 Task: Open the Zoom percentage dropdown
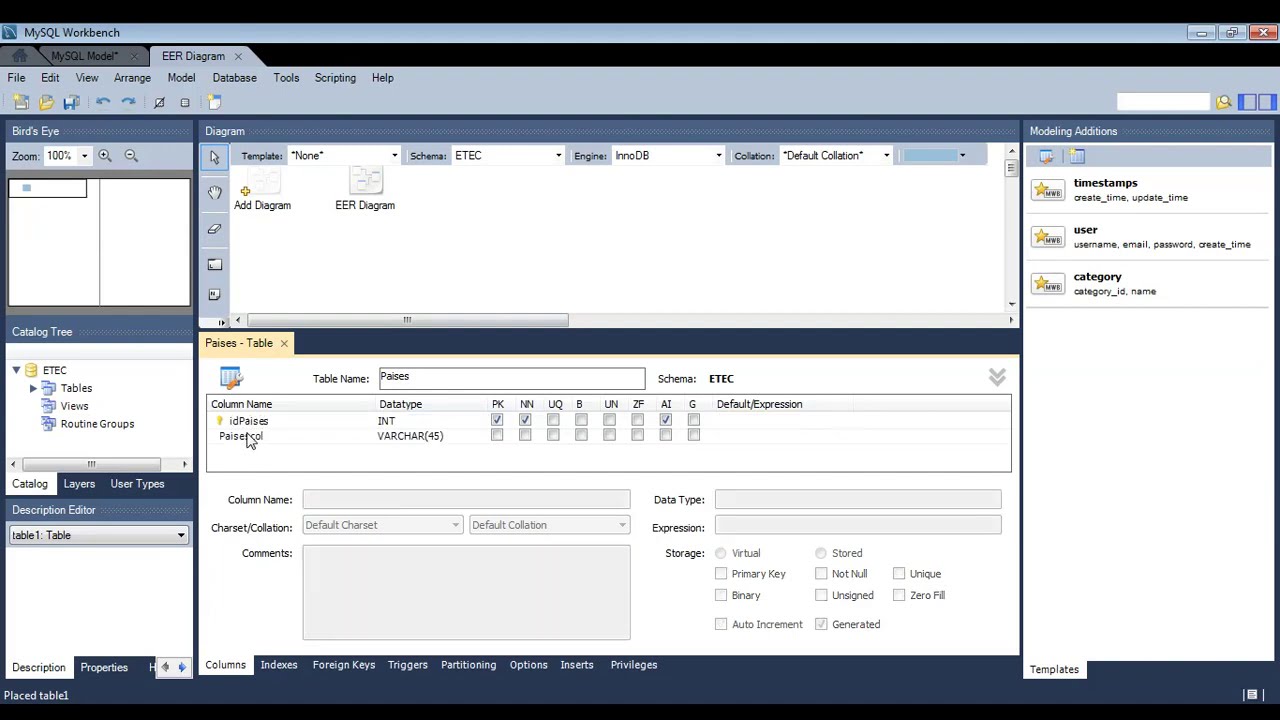click(x=84, y=156)
